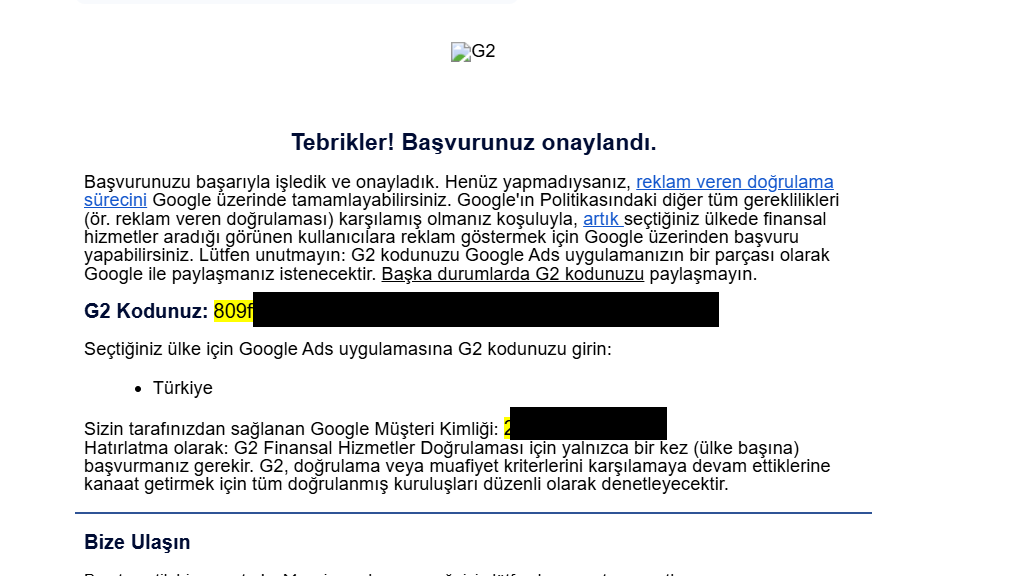Click 'Sizin tarafınızdan sağlanan Google Müşteri Kimliği' text

[291, 429]
